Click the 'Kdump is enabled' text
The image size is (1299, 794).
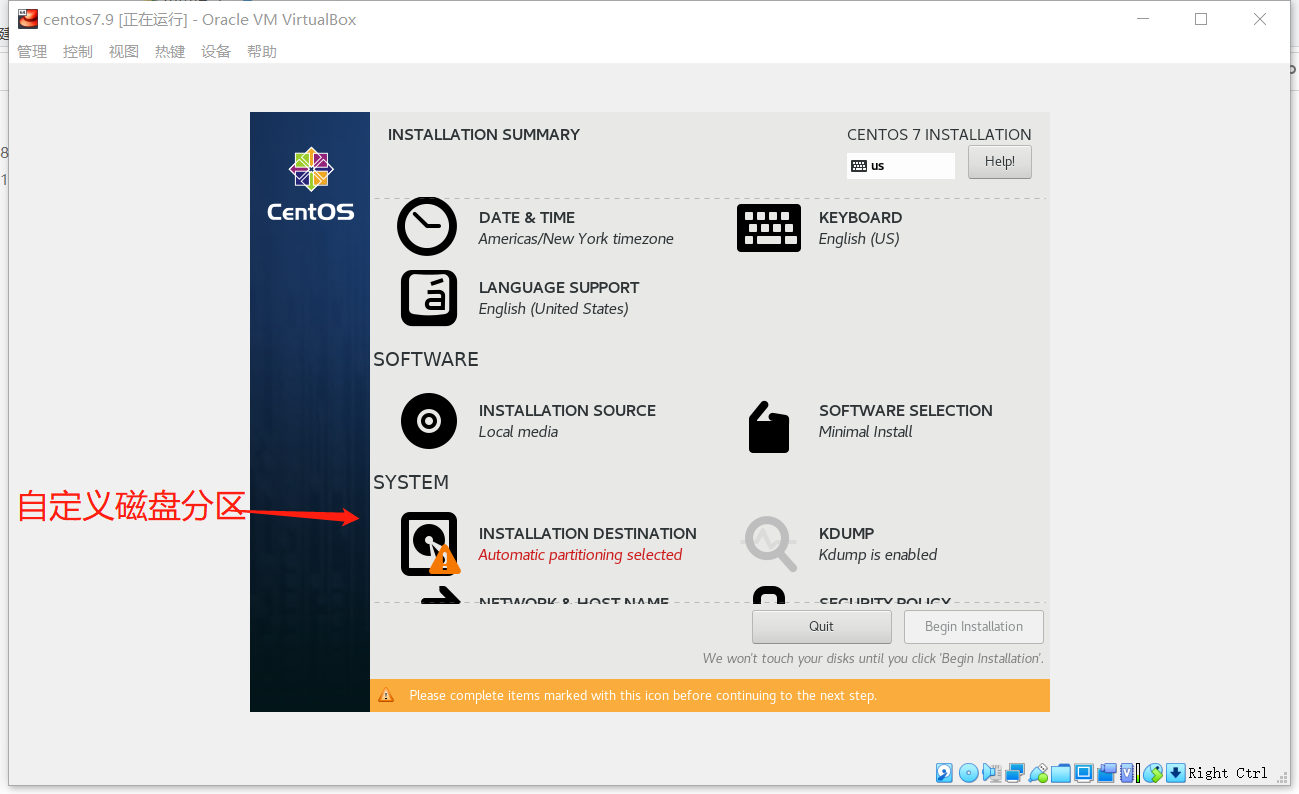tap(878, 555)
